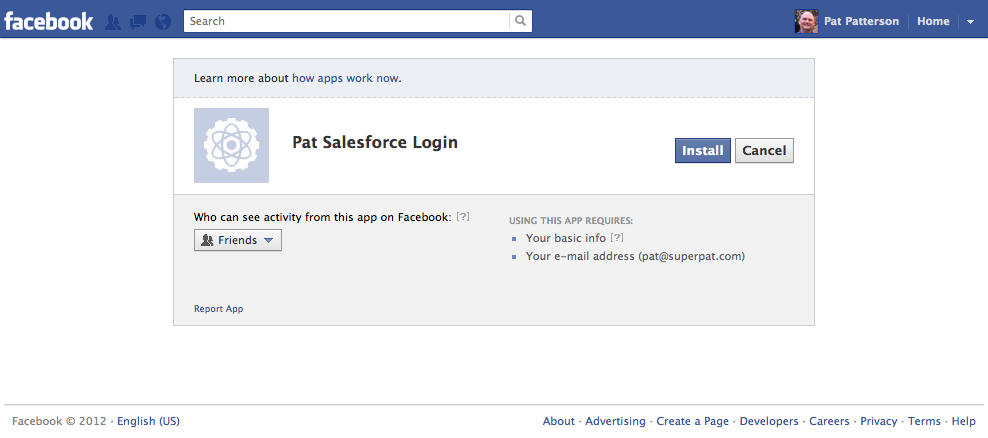Open About footer link
This screenshot has width=988, height=438.
pyautogui.click(x=558, y=421)
